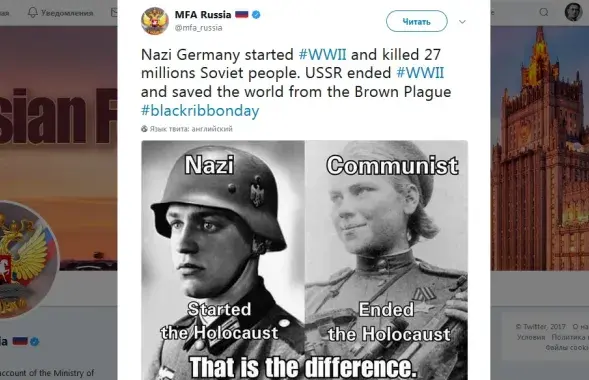Open the first #WWII hashtag after 'started'
Image resolution: width=589 pixels, height=380 pixels.
[322, 55]
